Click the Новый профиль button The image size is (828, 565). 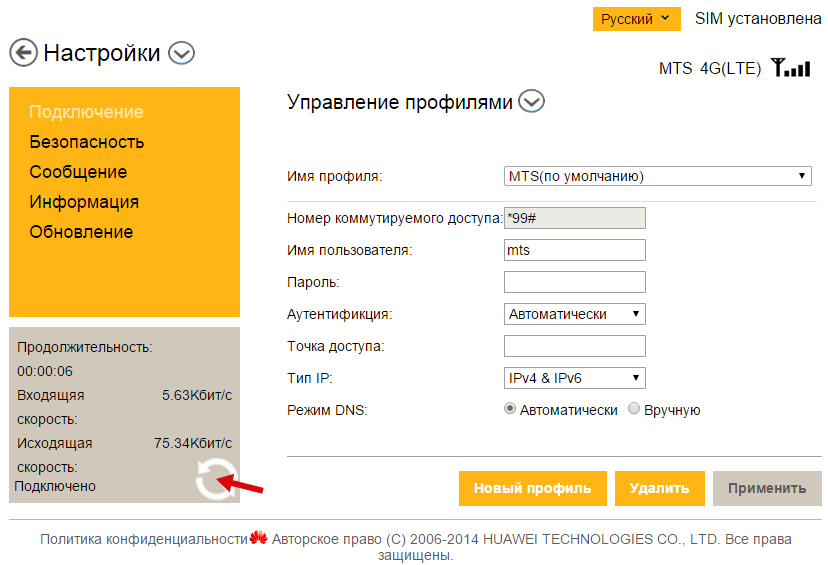tap(532, 488)
